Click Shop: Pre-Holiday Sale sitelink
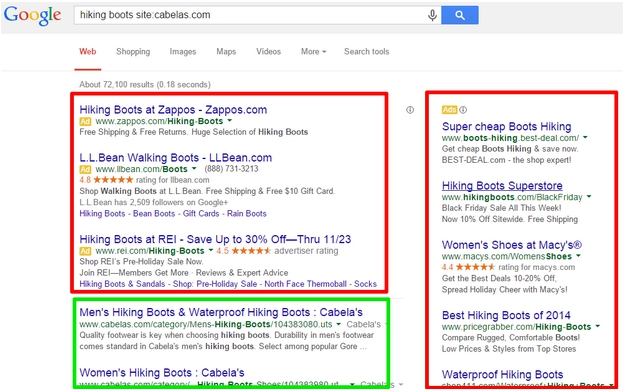623x391 pixels. [x=215, y=284]
